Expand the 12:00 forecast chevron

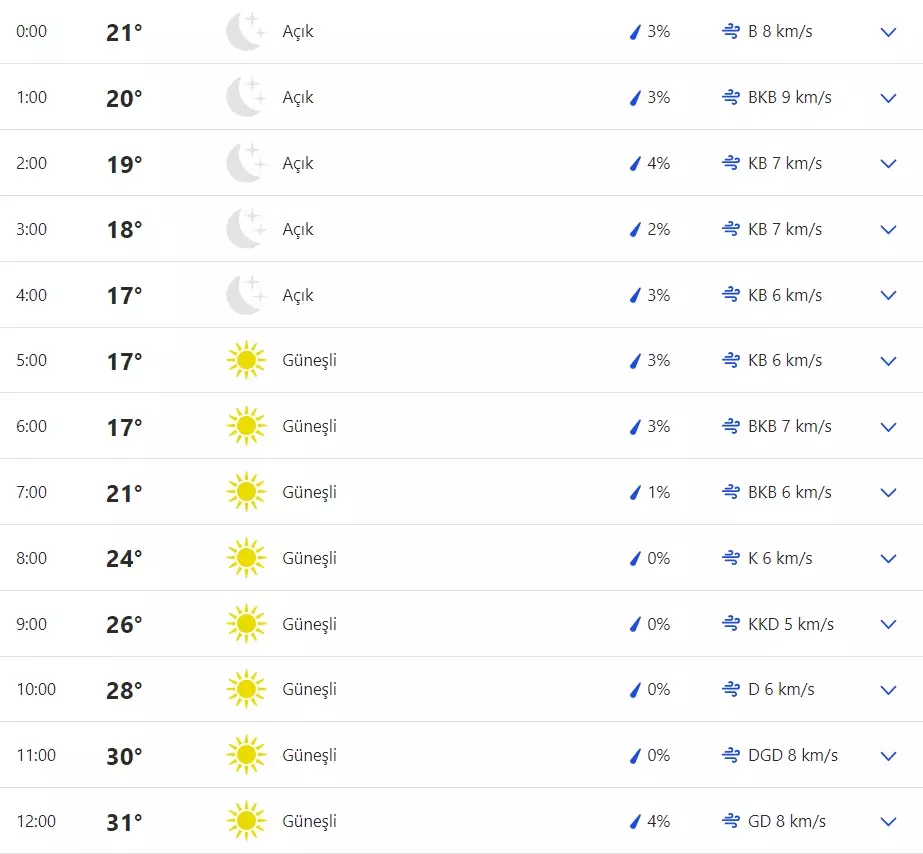pyautogui.click(x=888, y=821)
